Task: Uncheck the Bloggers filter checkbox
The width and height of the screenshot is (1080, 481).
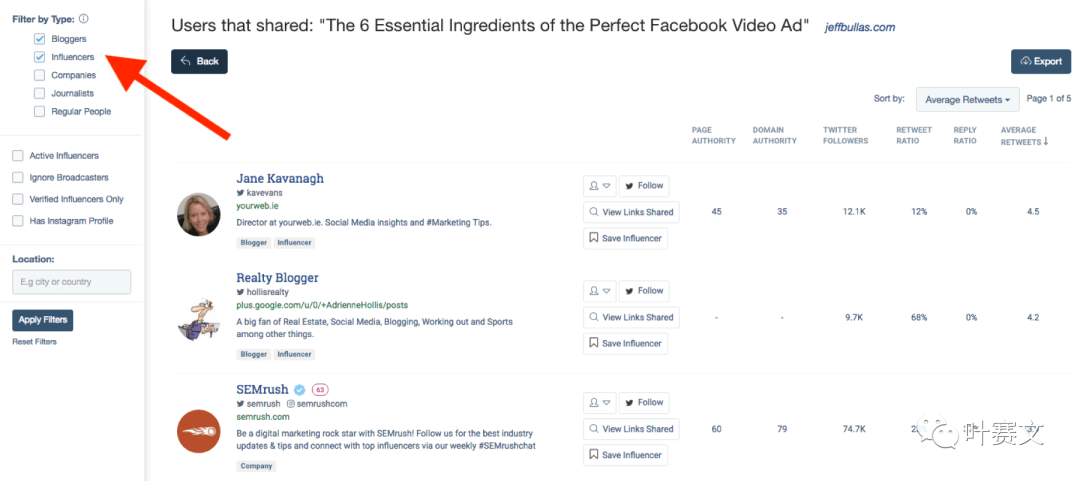Action: pyautogui.click(x=39, y=39)
